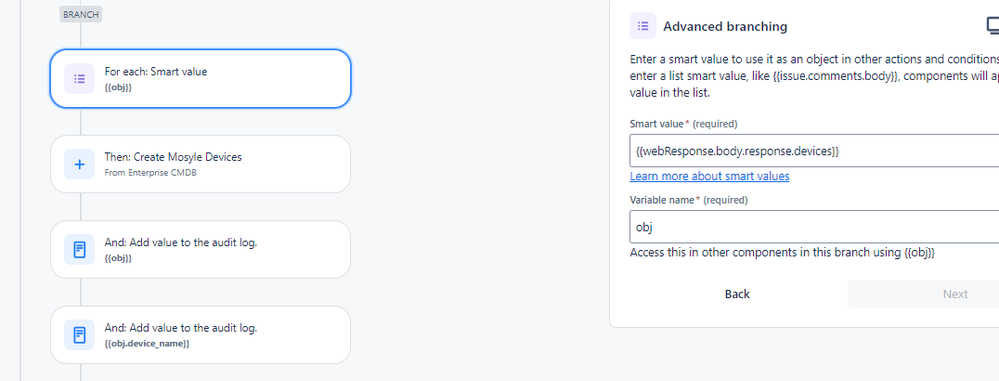Click the Back button

click(737, 294)
